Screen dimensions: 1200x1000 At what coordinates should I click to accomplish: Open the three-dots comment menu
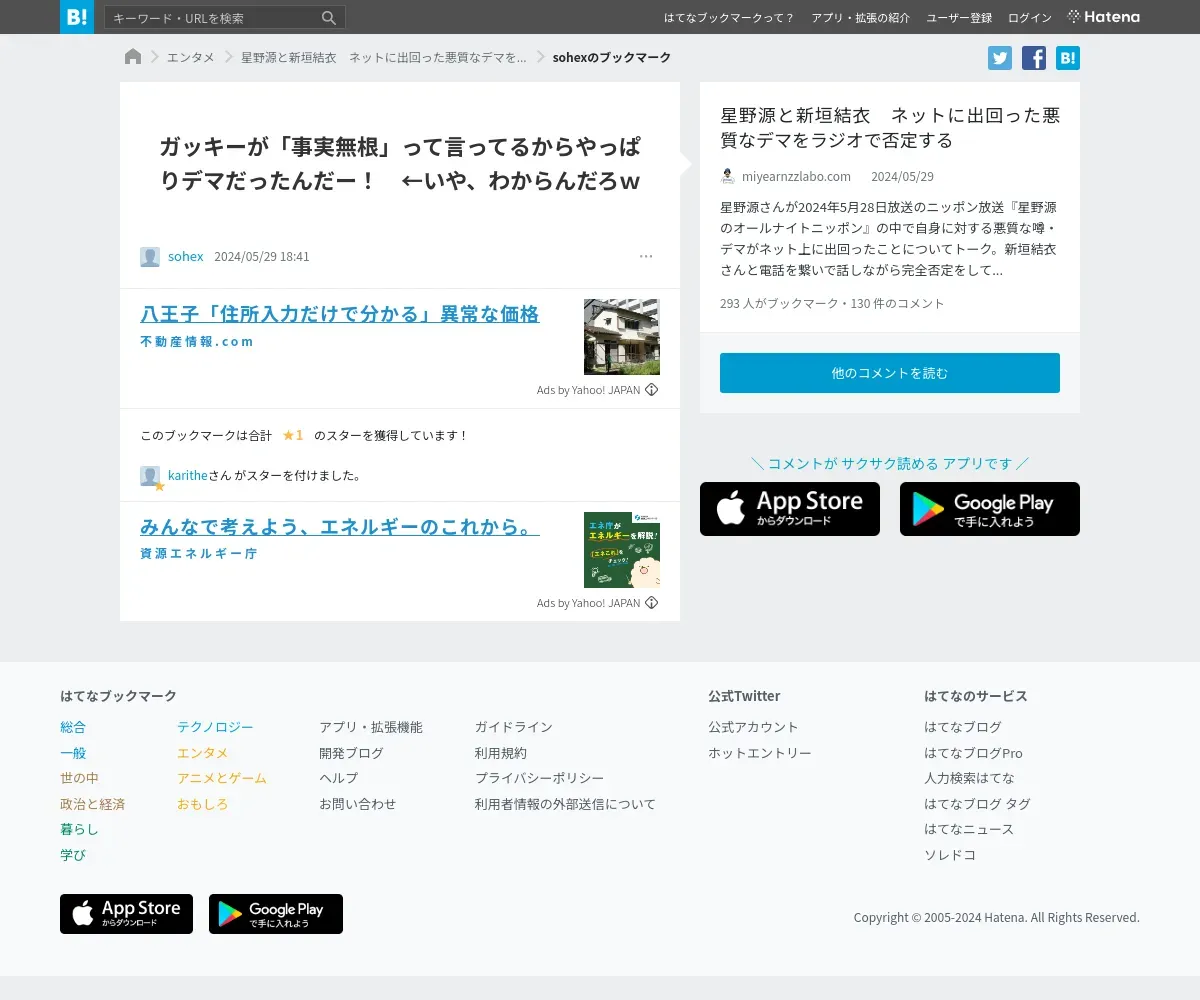coord(646,257)
